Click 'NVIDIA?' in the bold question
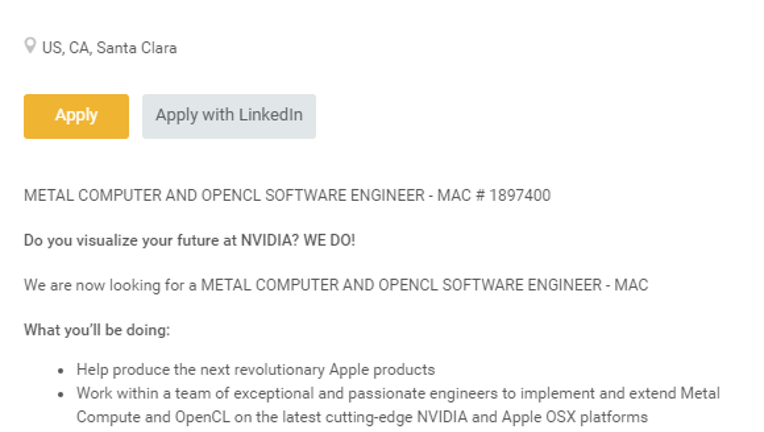This screenshot has width=764, height=432. click(270, 240)
